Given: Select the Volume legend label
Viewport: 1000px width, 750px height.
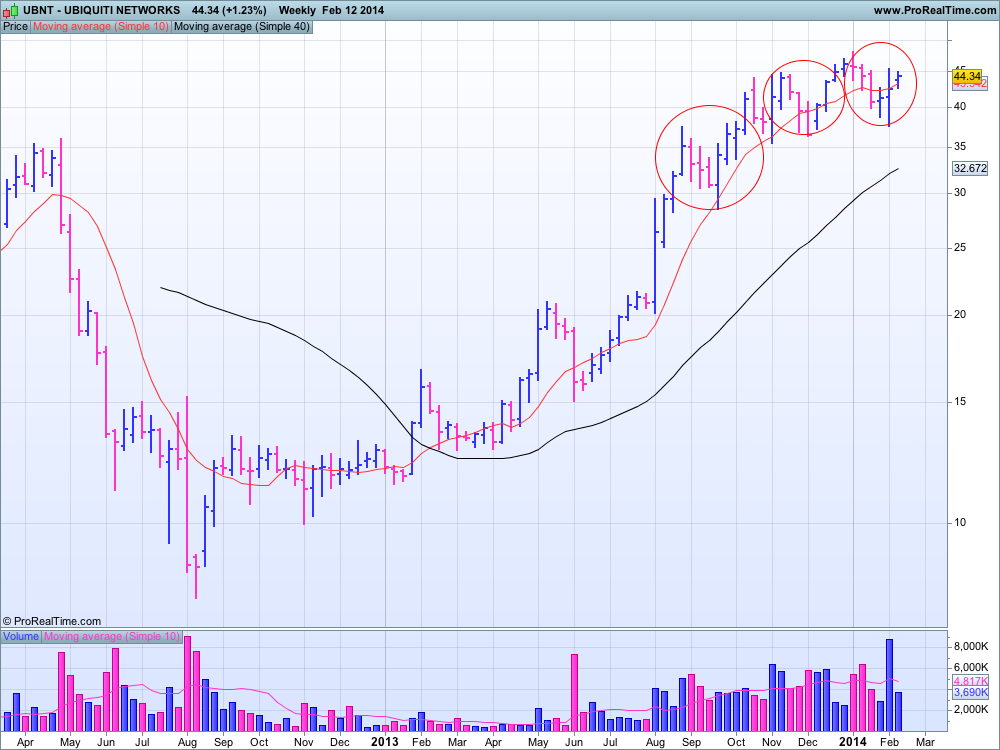Looking at the screenshot, I should coord(20,636).
